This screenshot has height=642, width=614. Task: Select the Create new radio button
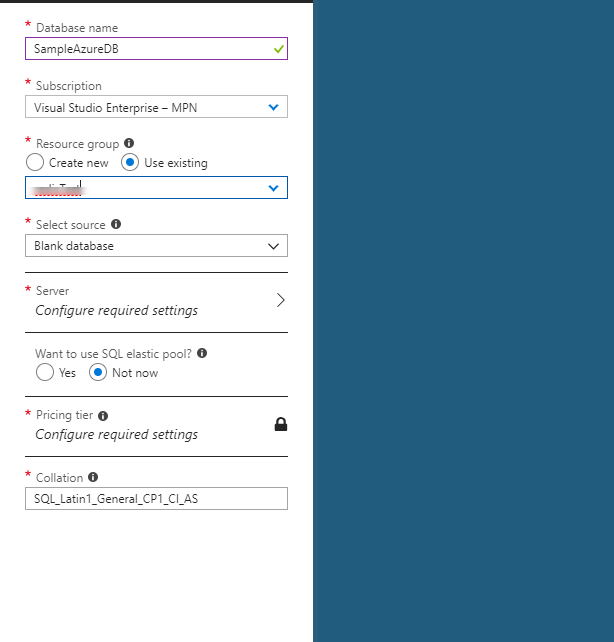pyautogui.click(x=36, y=163)
